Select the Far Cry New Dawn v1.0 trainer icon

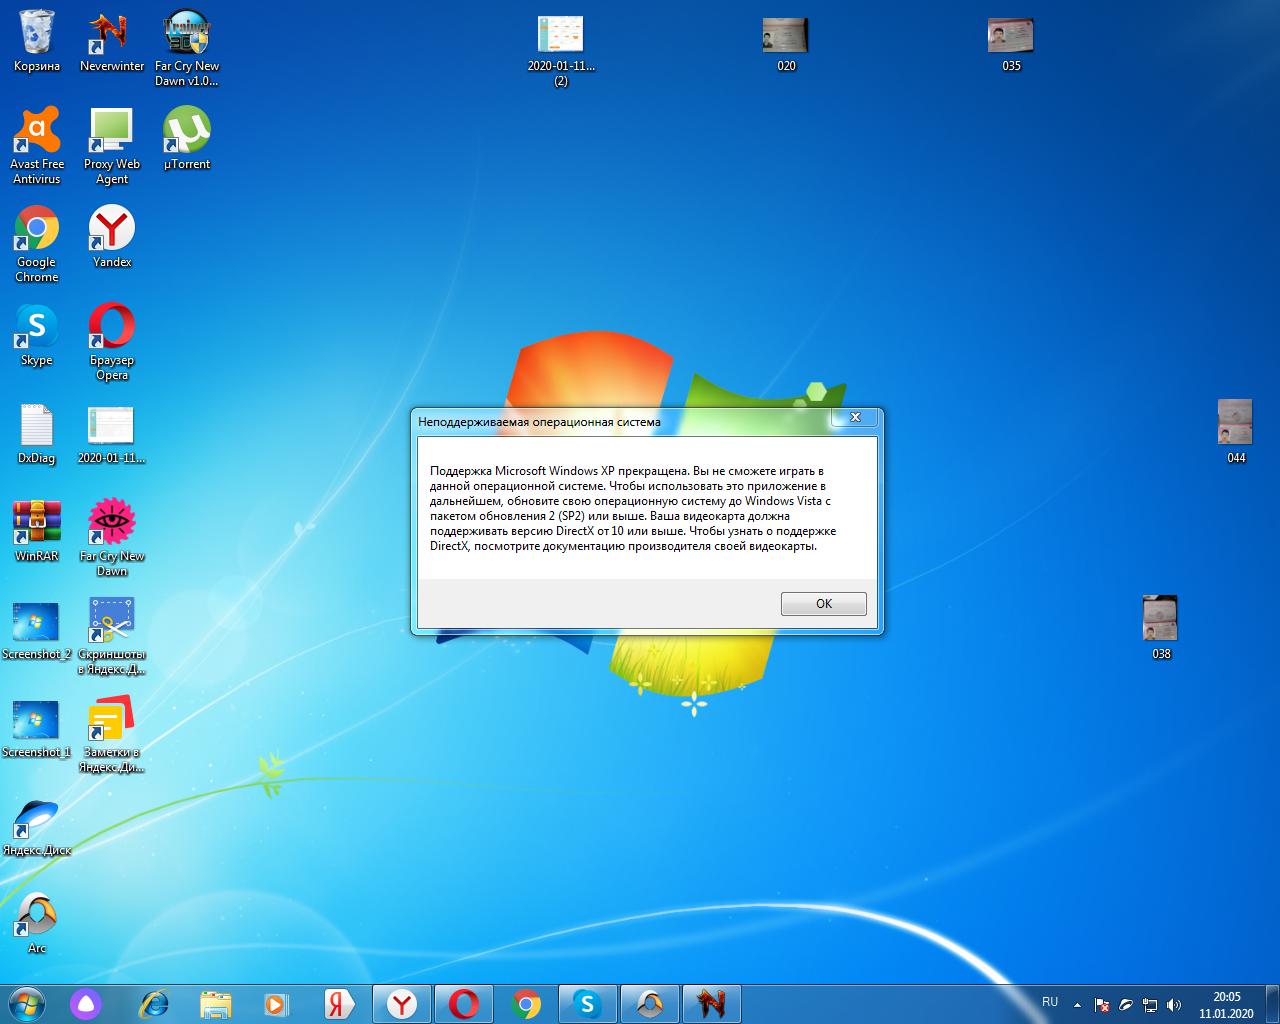click(187, 49)
